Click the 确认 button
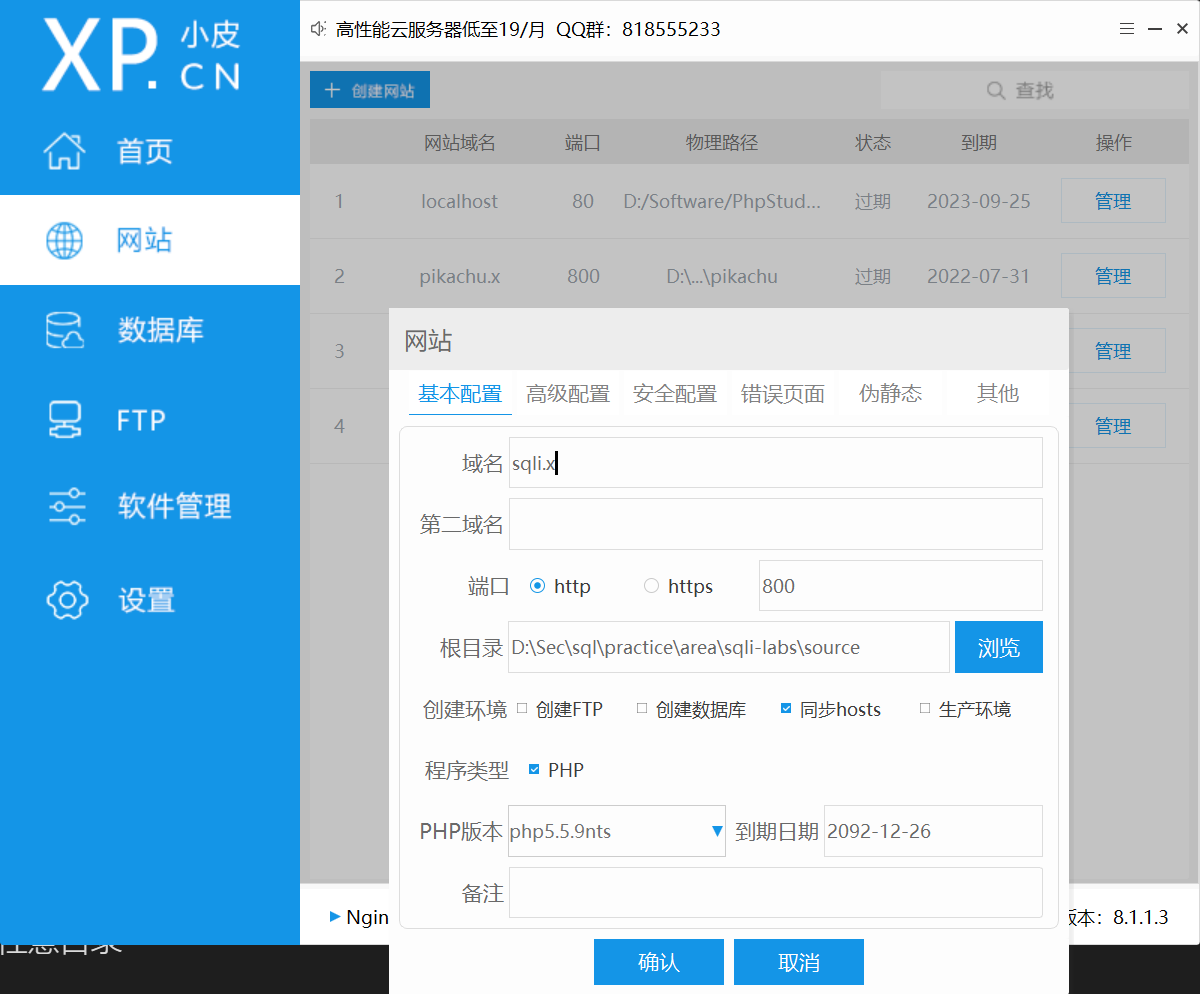Viewport: 1200px width, 994px height. [x=658, y=962]
